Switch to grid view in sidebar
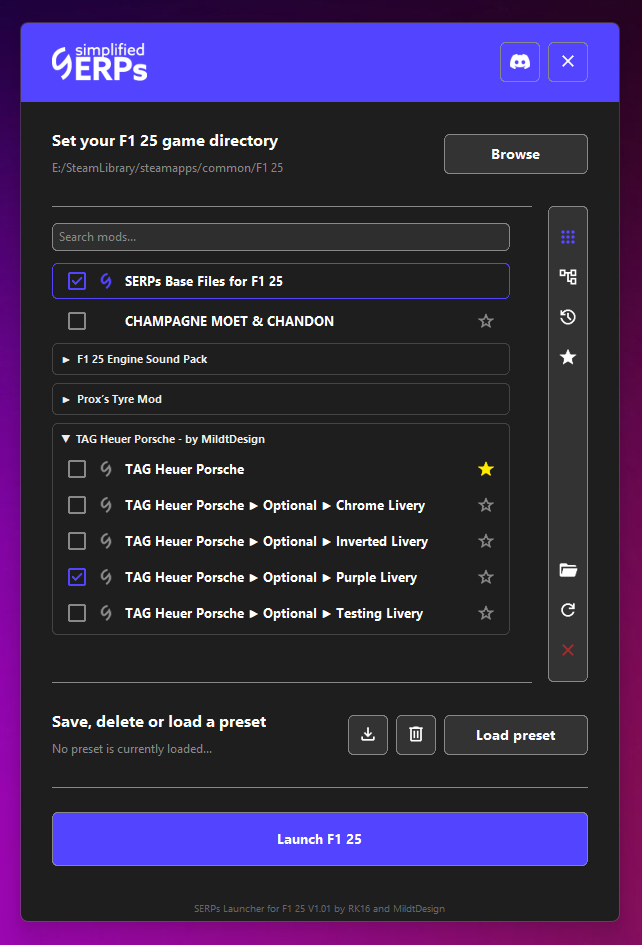Image resolution: width=642 pixels, height=945 pixels. click(568, 237)
